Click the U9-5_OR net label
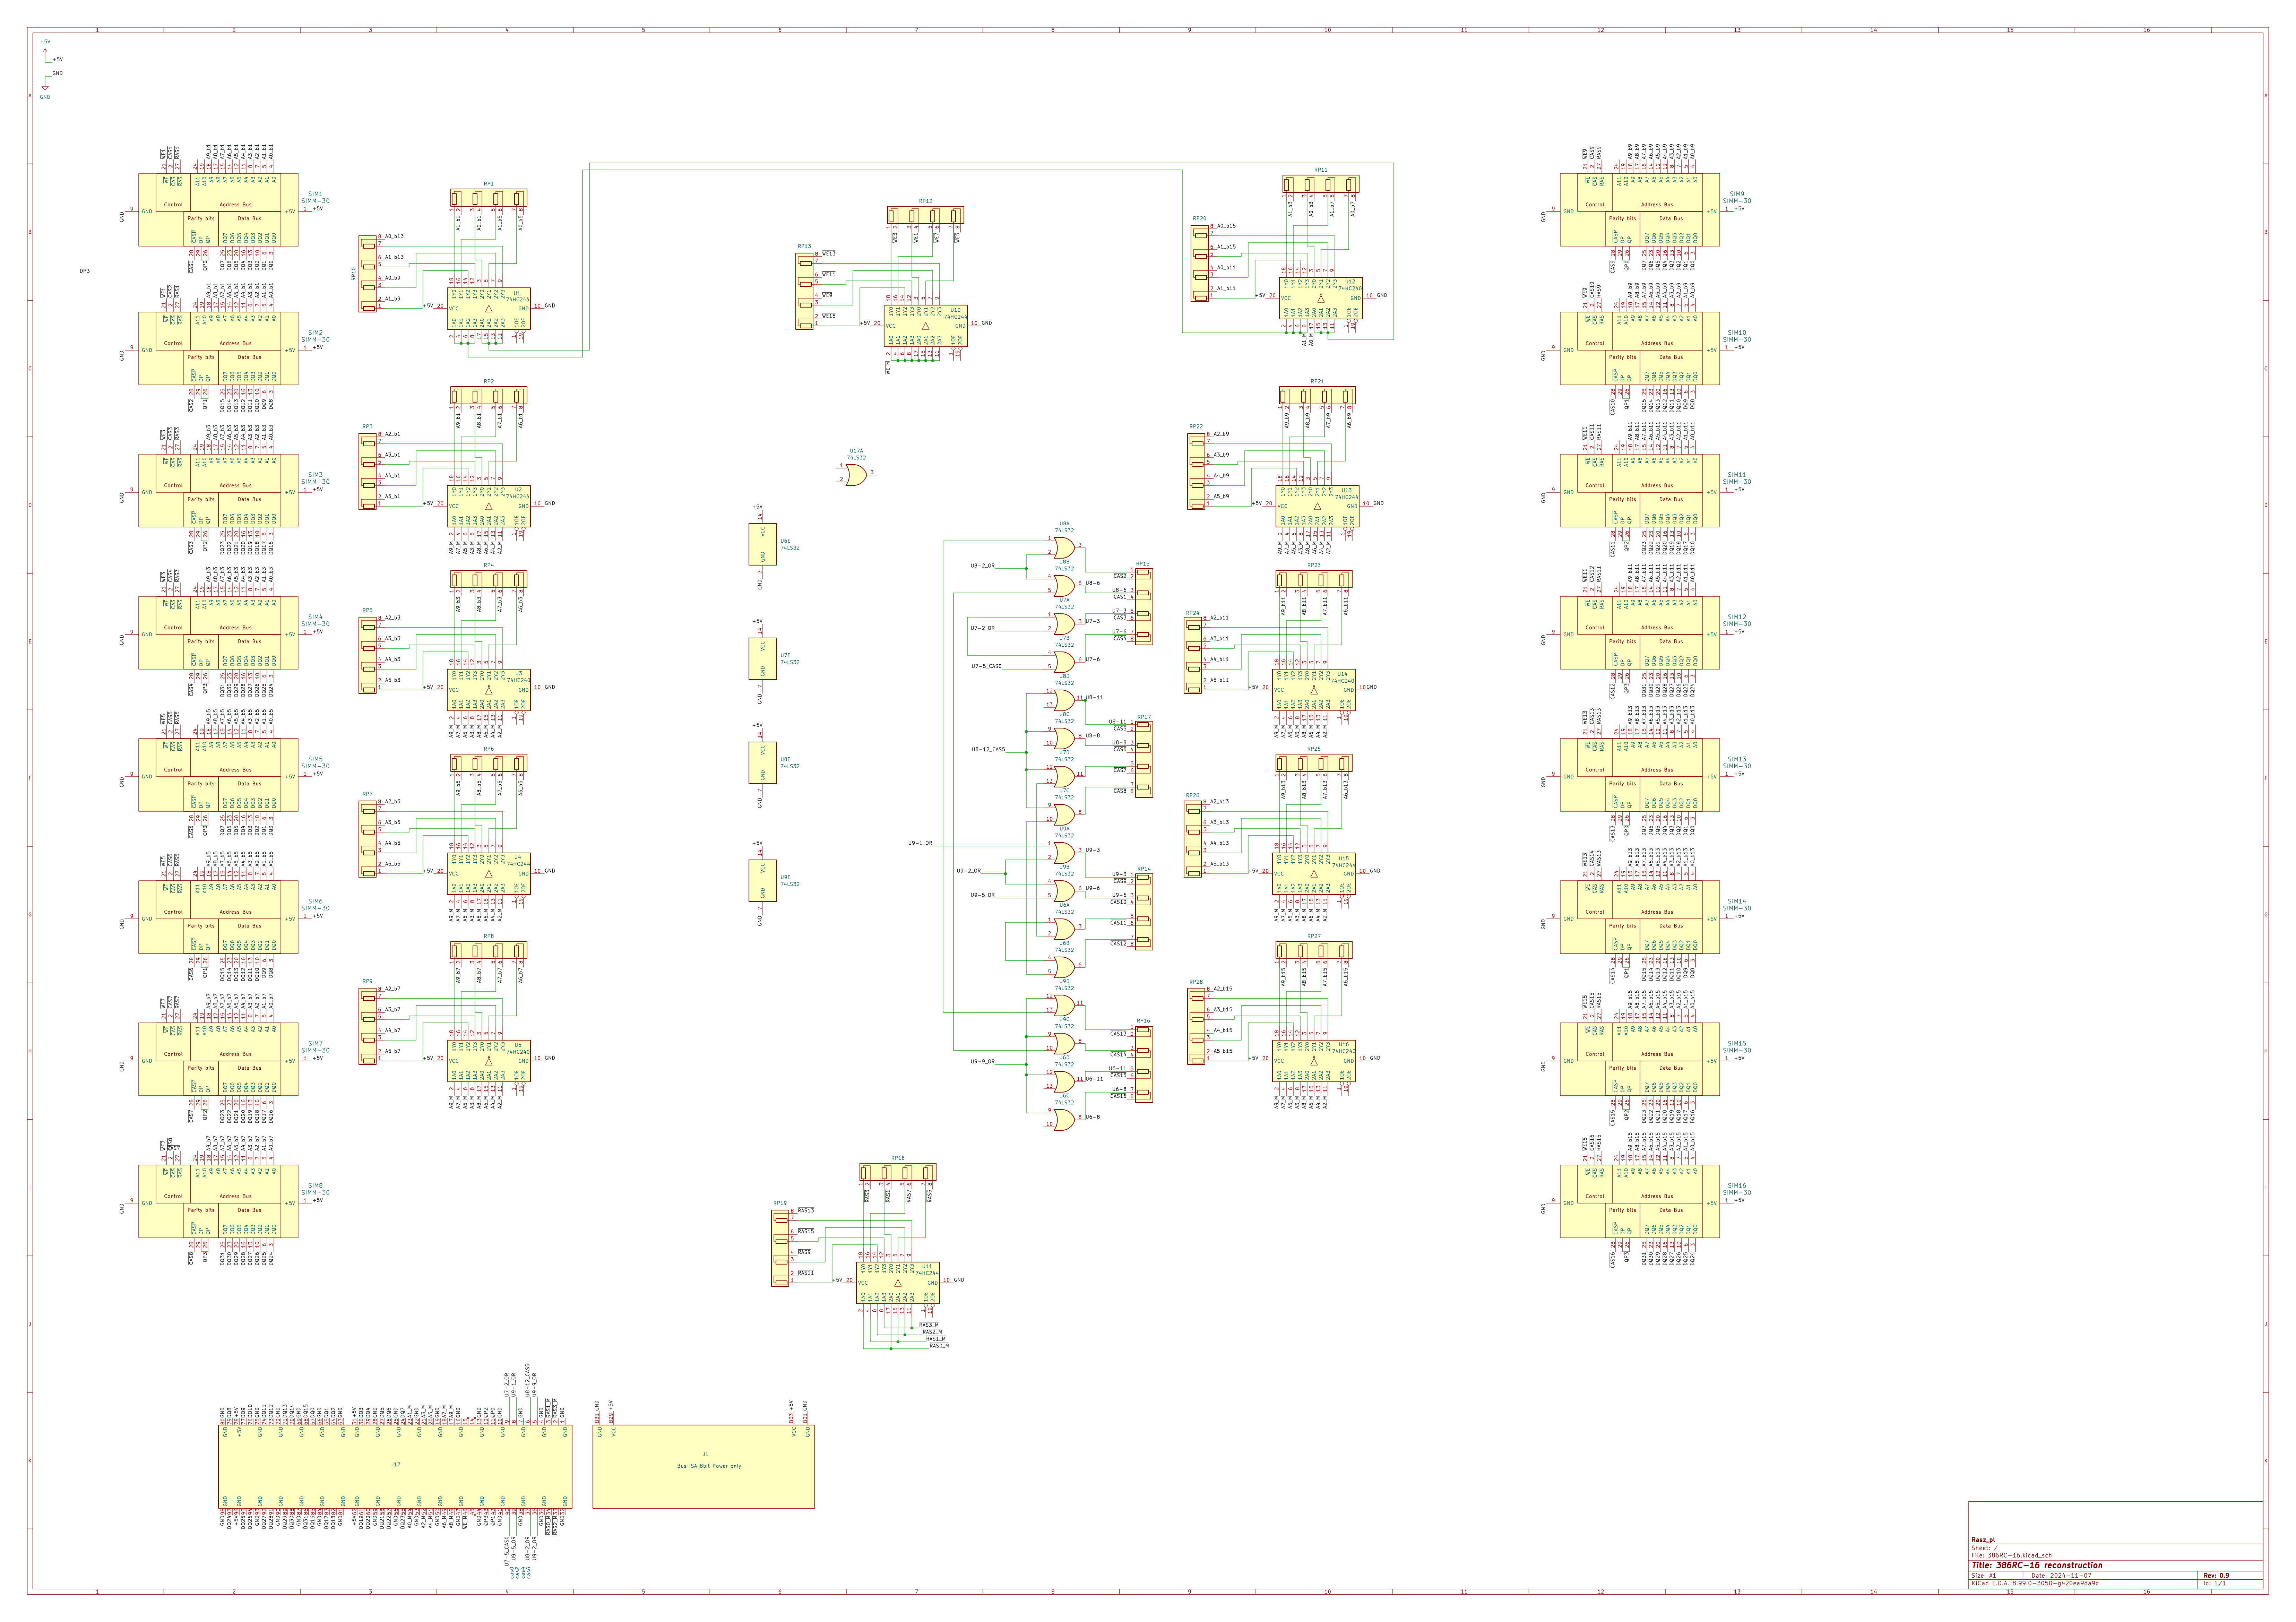Screen dimensions: 2296x1622 983,895
